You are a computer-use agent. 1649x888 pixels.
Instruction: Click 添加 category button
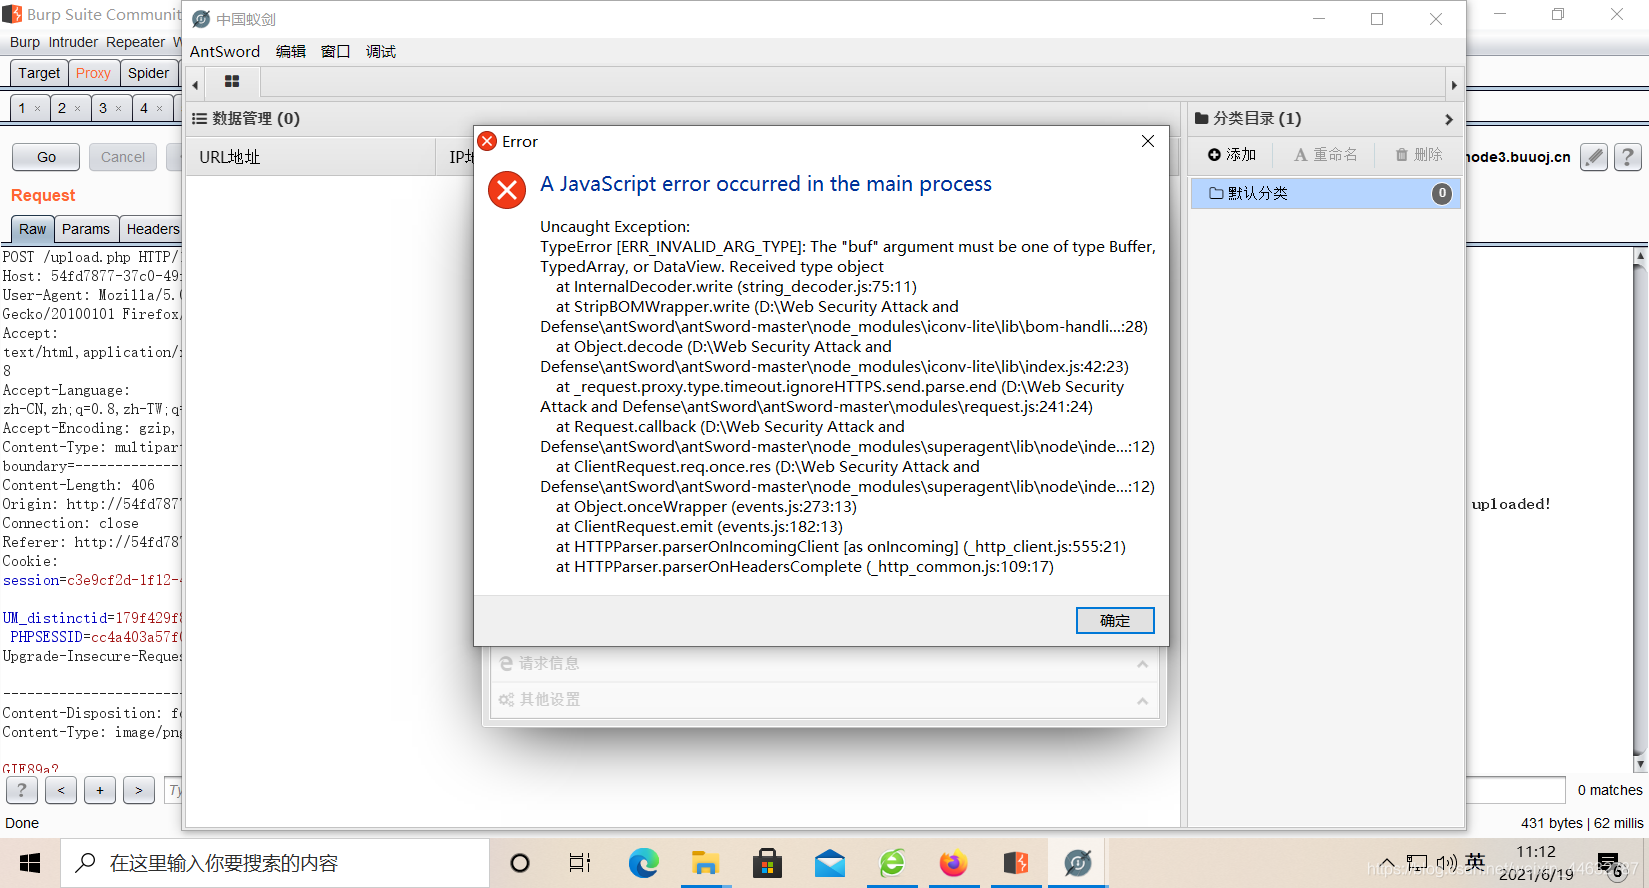click(1232, 154)
